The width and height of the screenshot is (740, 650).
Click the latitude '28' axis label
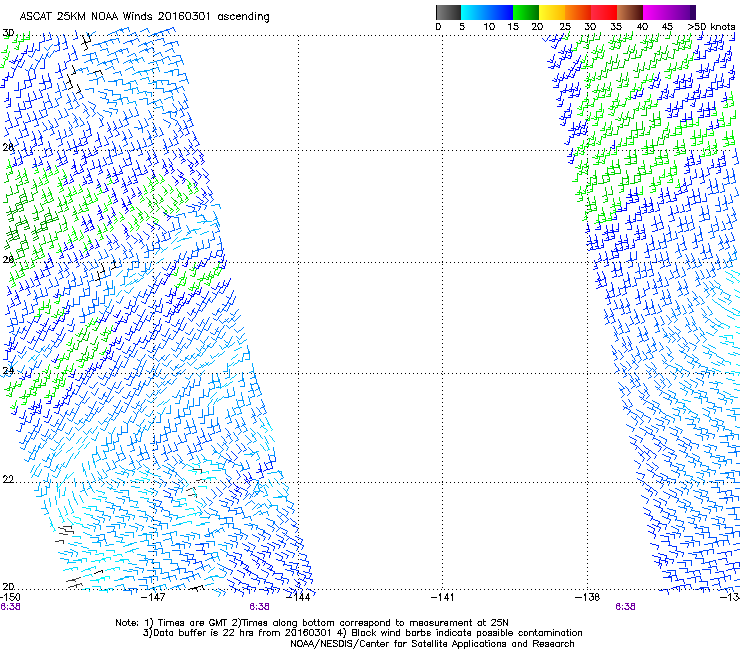[8, 147]
